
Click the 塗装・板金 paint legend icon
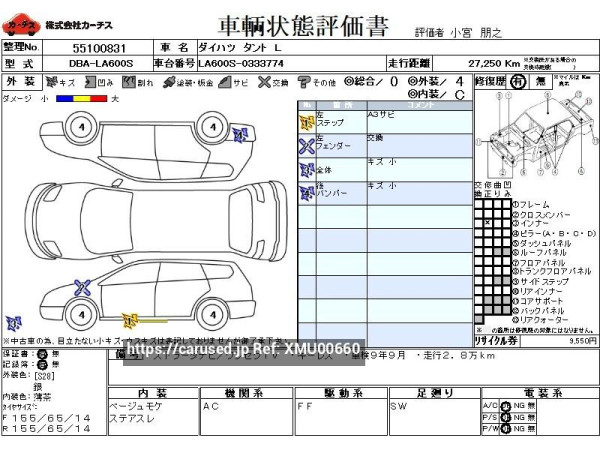168,82
